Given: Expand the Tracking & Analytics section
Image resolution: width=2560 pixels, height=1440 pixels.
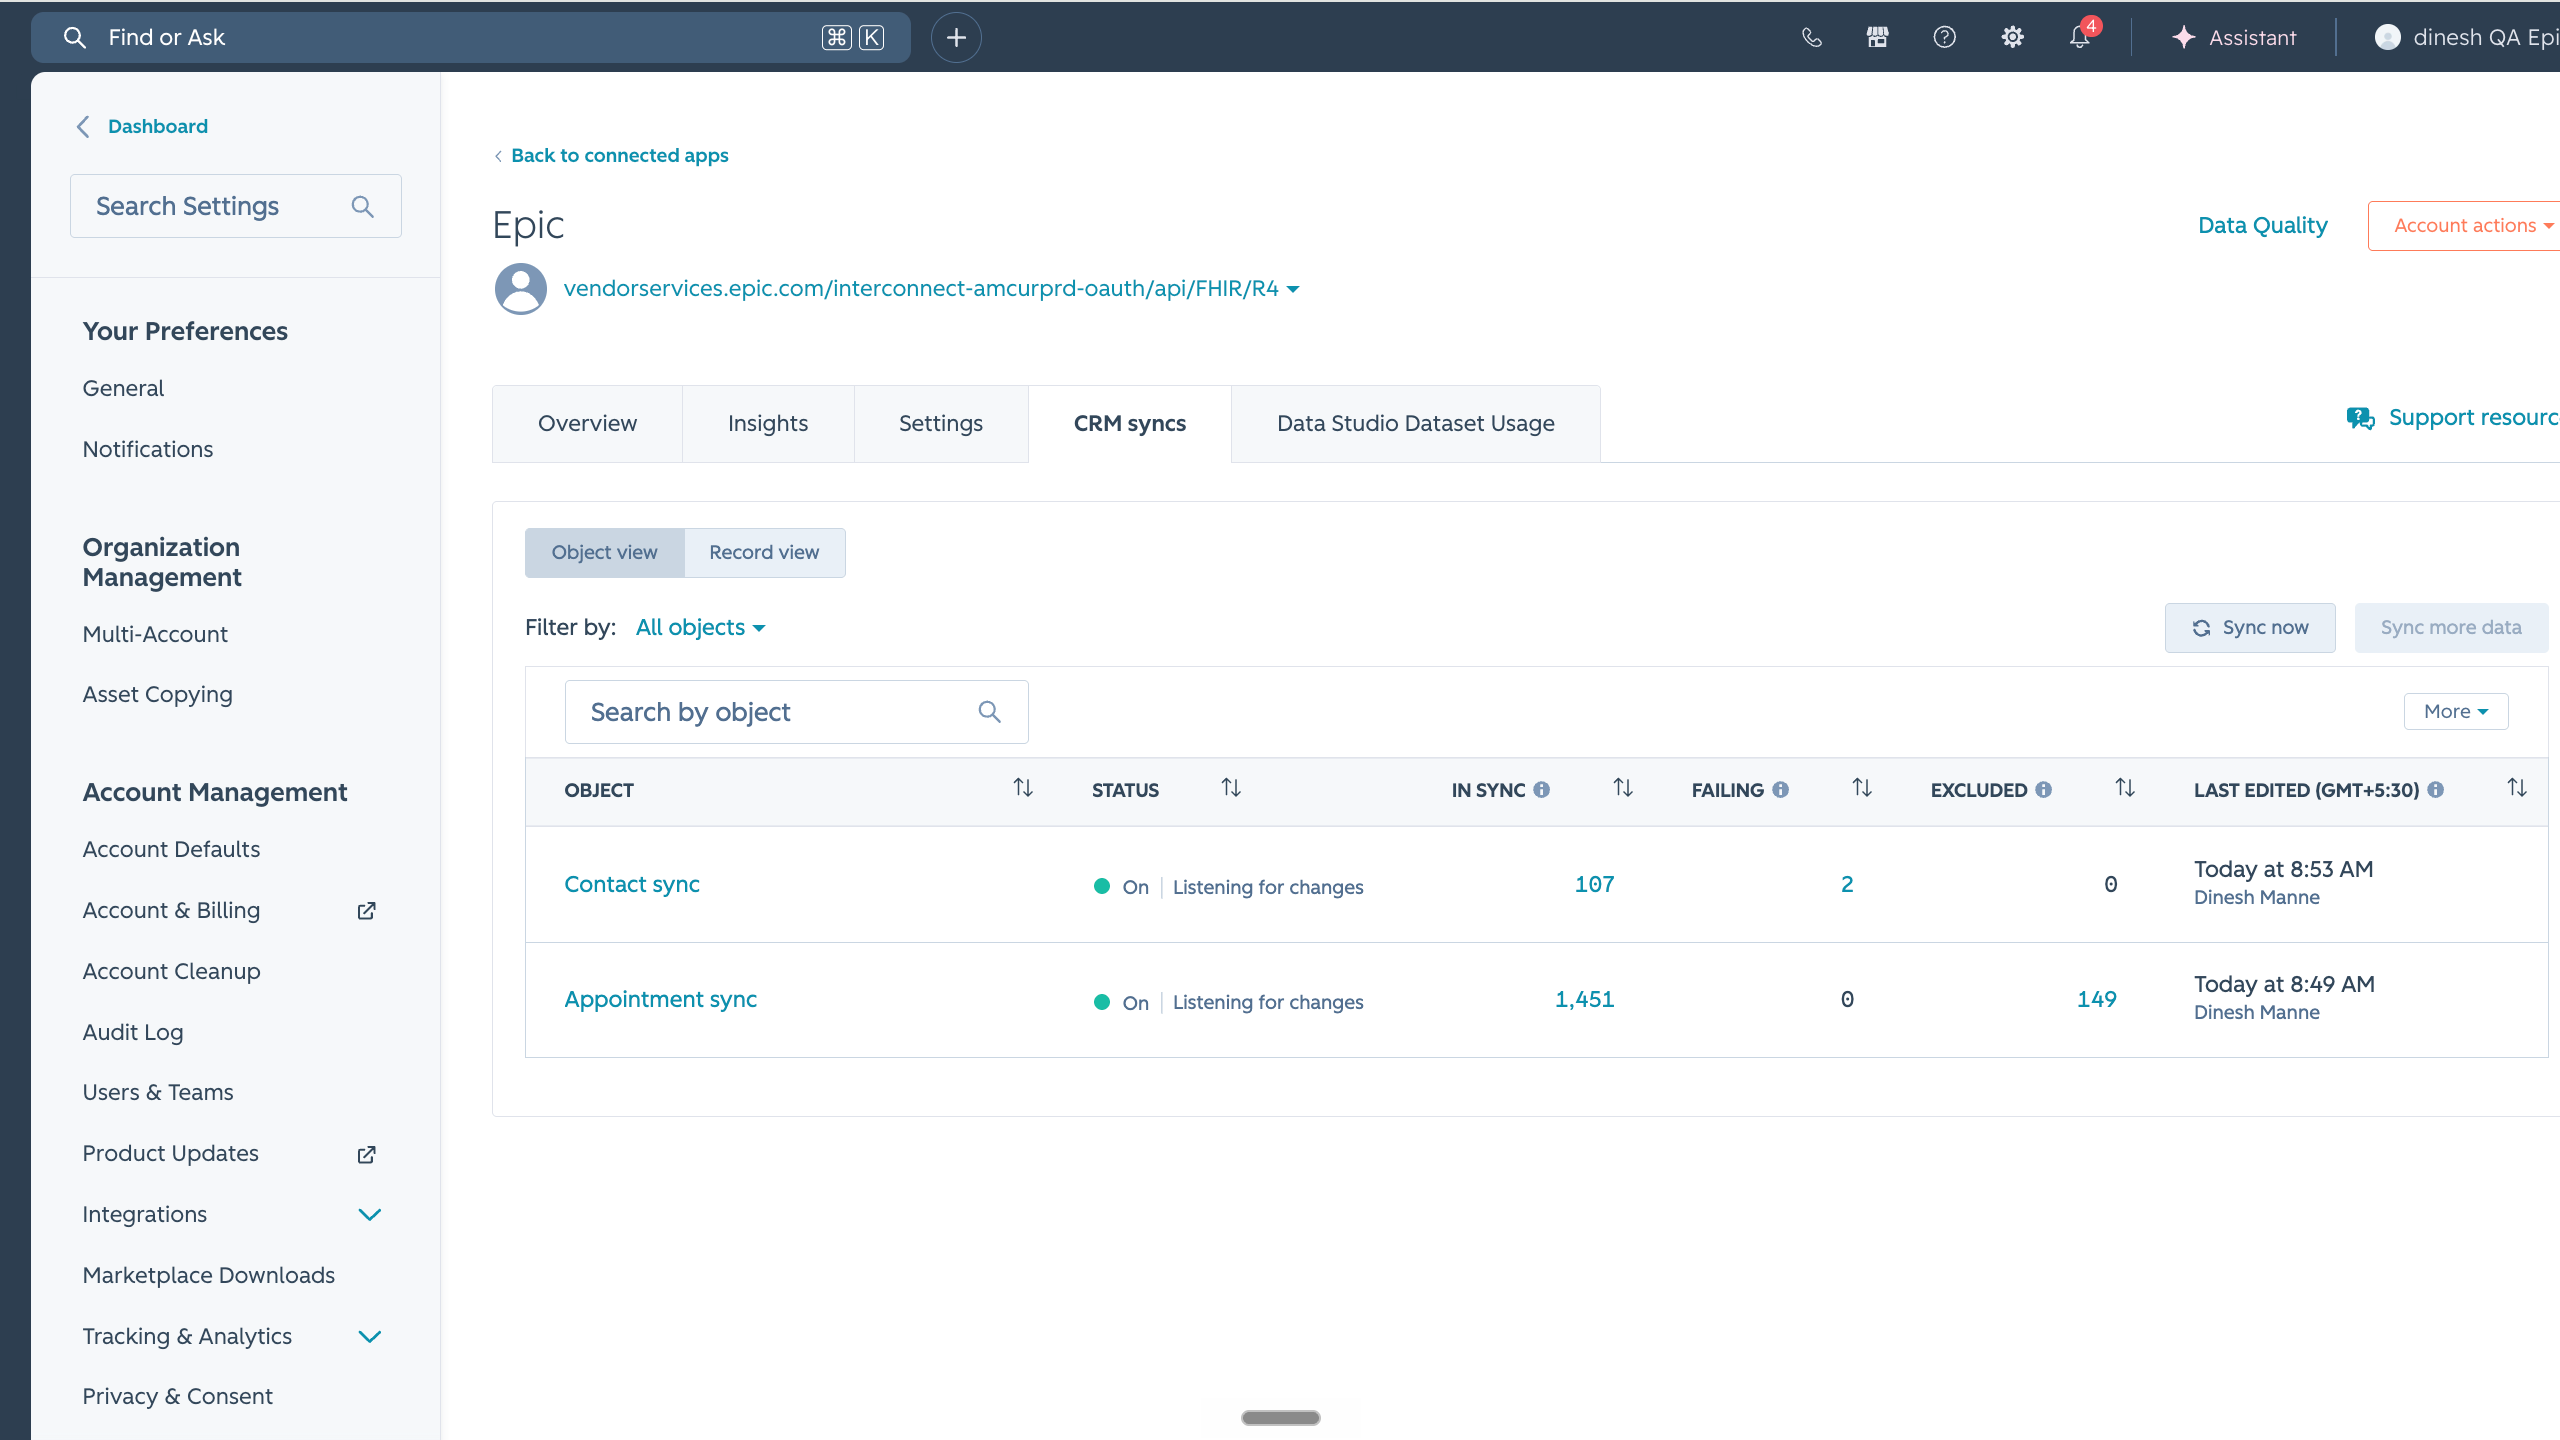Looking at the screenshot, I should point(369,1337).
